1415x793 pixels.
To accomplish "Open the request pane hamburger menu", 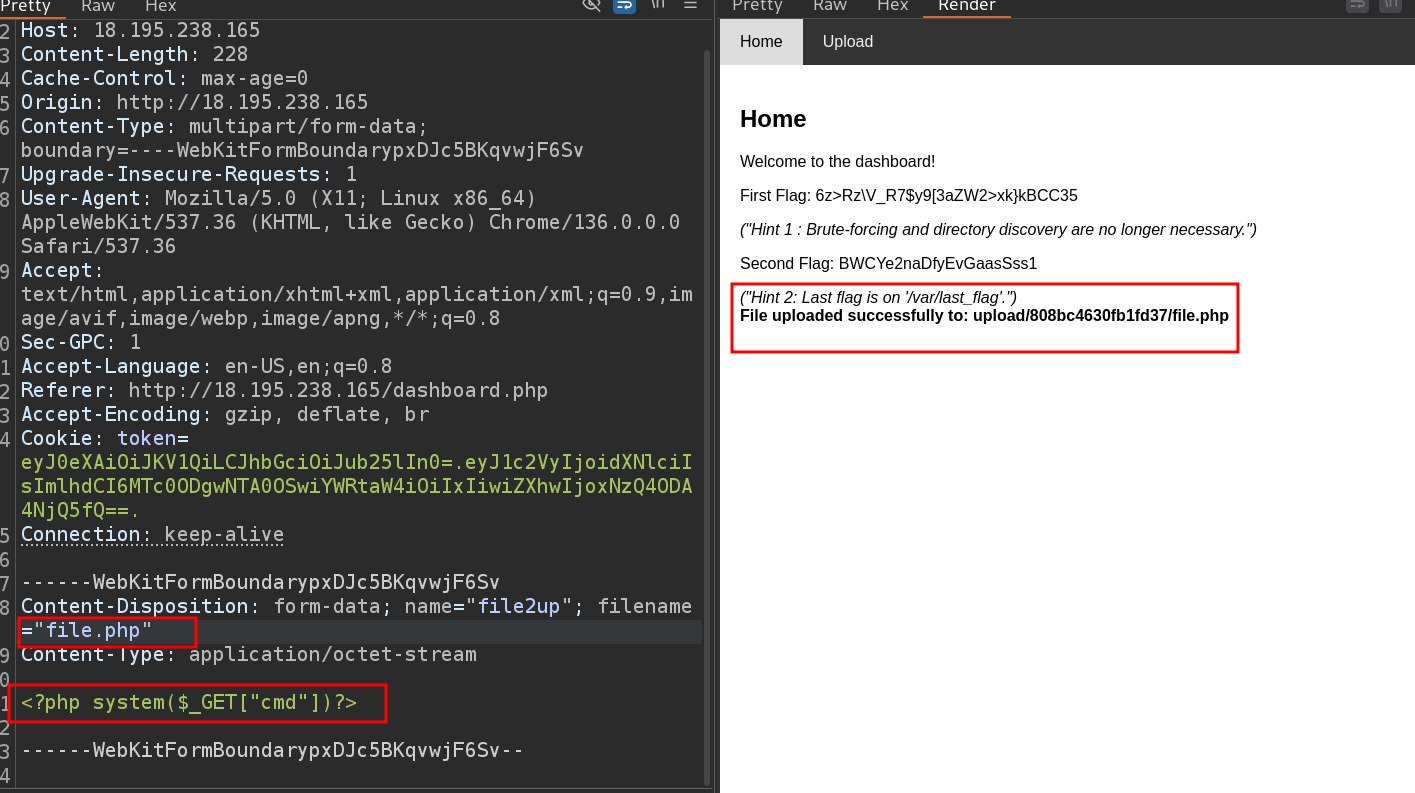I will (690, 4).
